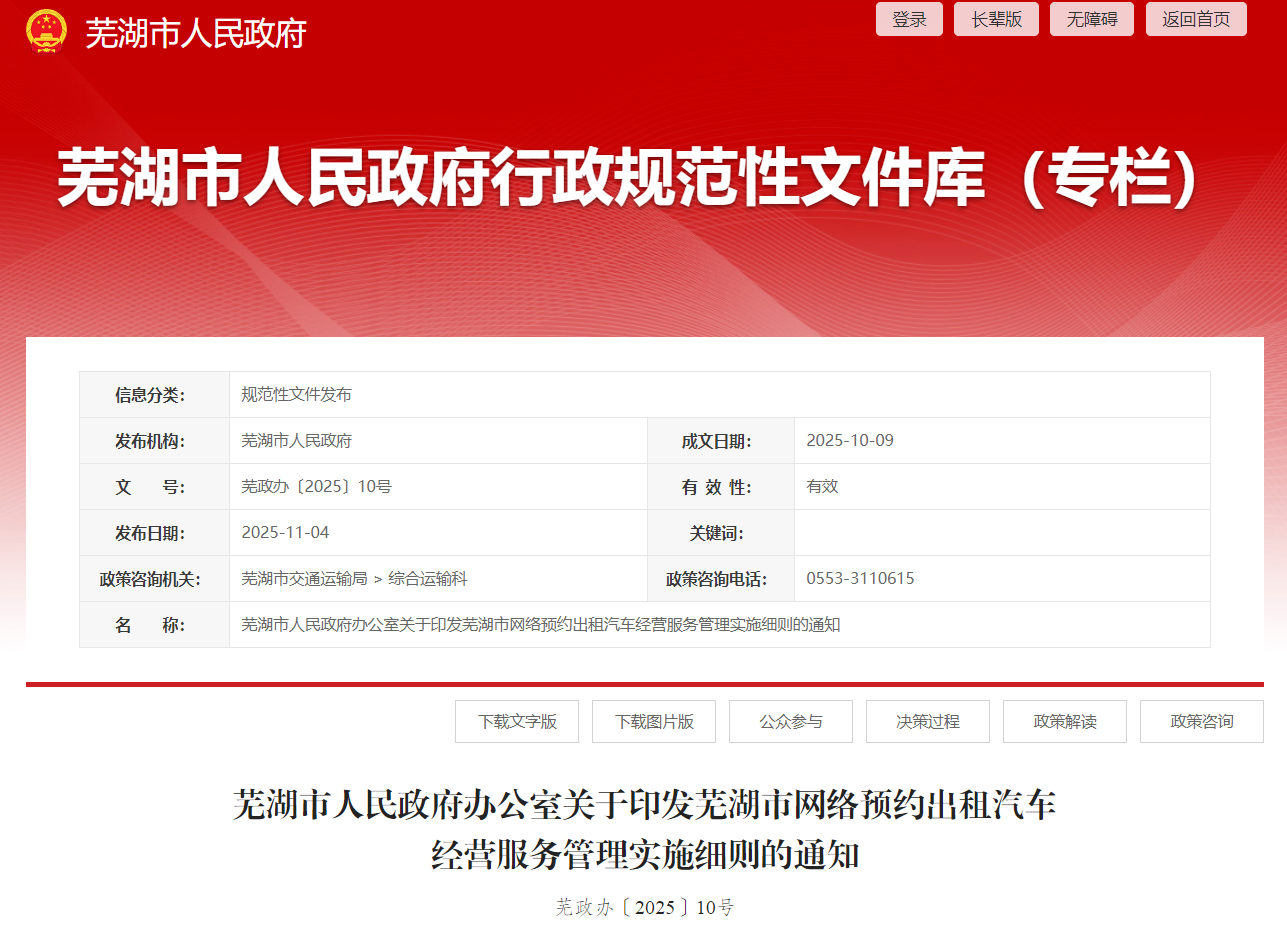Switch to 长辈版 mode

996,19
